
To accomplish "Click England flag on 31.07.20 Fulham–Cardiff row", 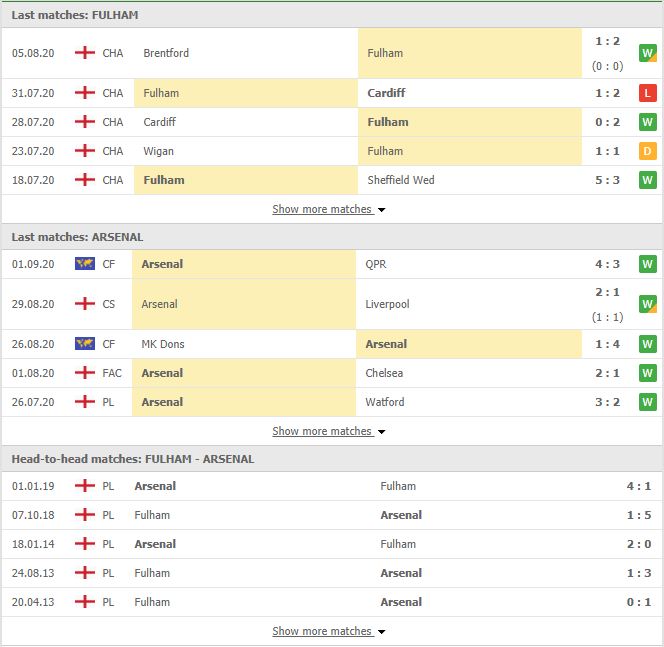I will click(x=85, y=93).
